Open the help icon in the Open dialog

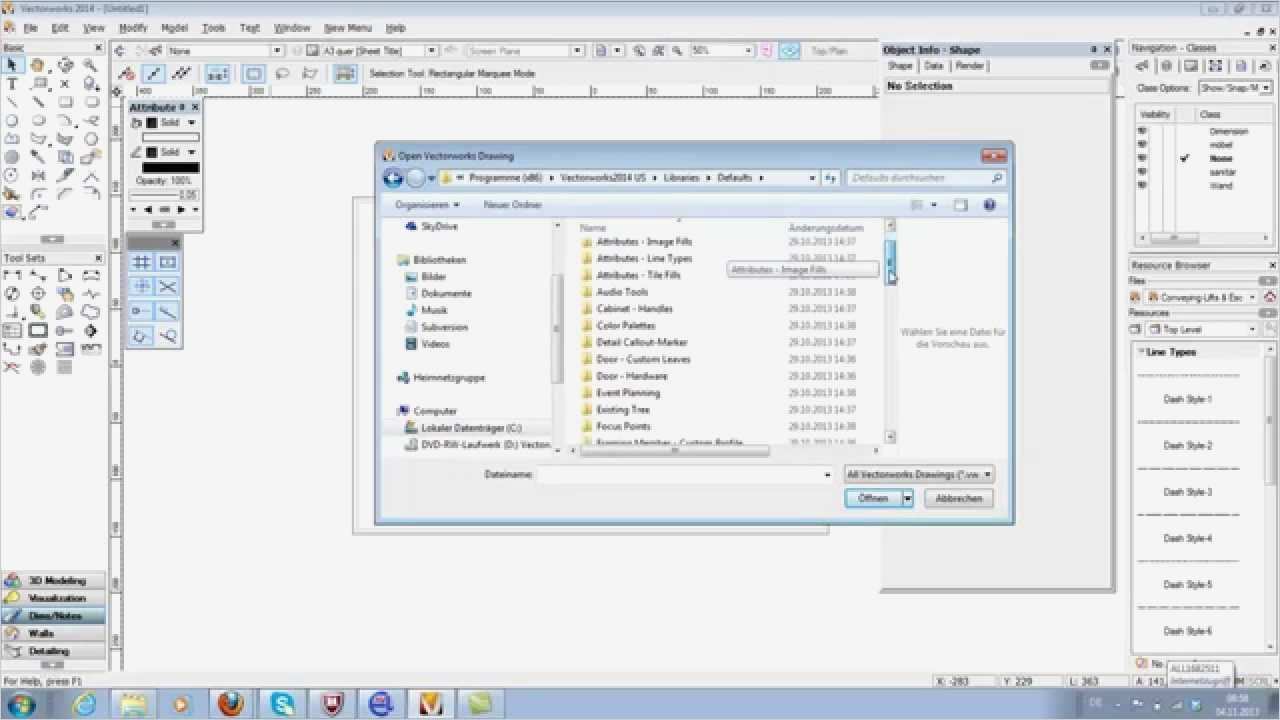point(990,205)
